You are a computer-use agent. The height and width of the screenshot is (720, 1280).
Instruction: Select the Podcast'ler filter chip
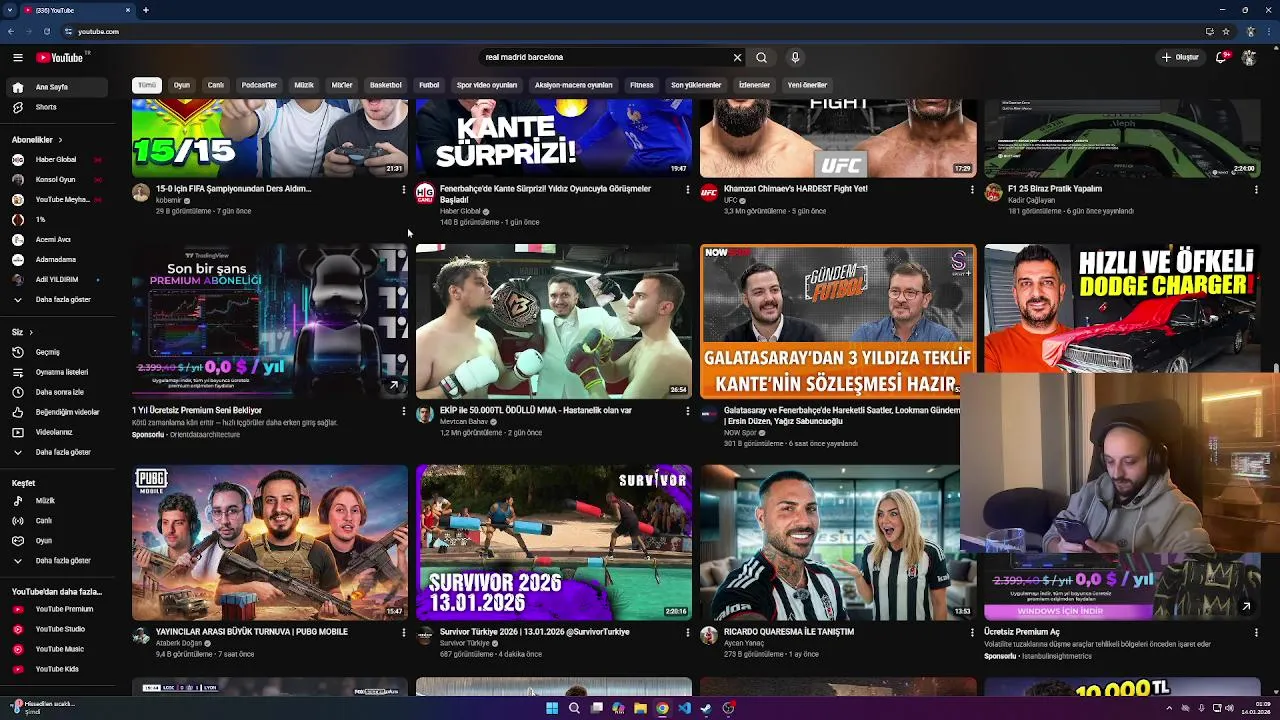click(x=259, y=85)
